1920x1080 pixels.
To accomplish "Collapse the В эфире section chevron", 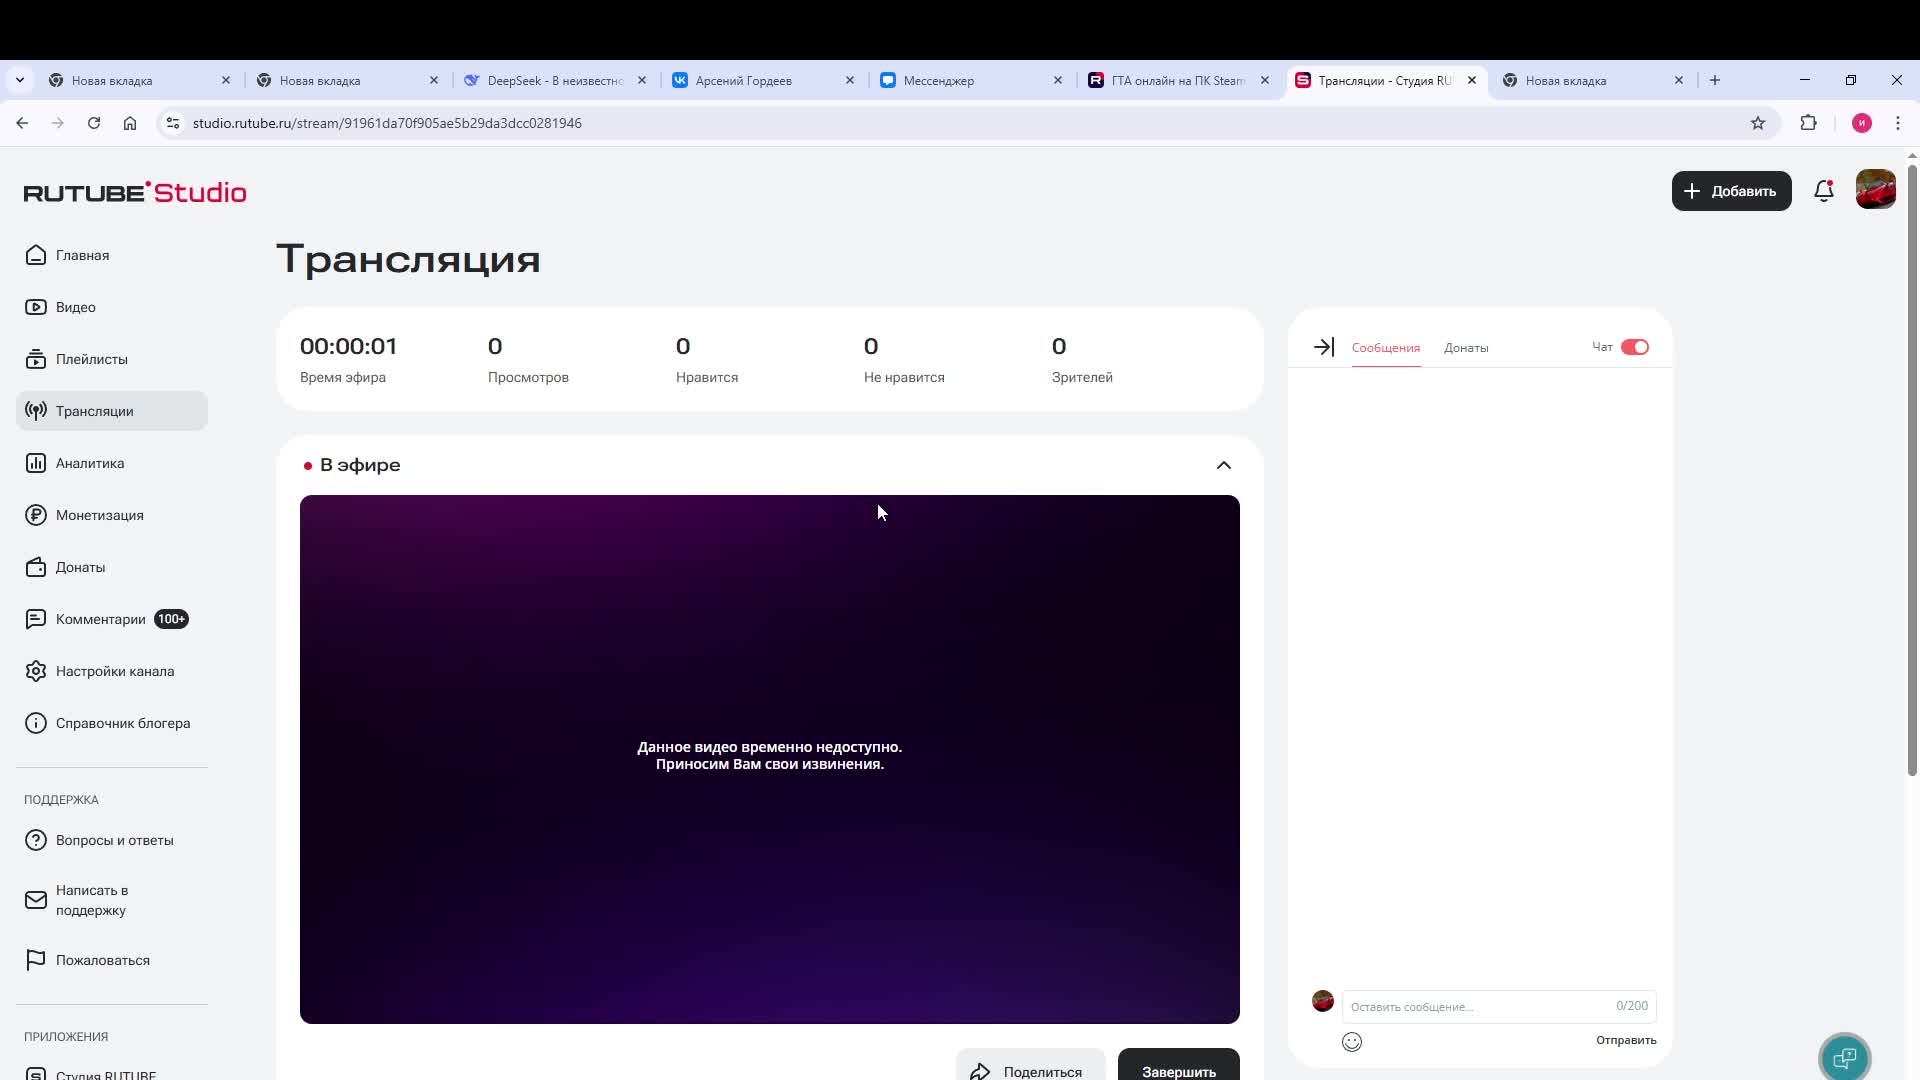I will tap(1223, 465).
